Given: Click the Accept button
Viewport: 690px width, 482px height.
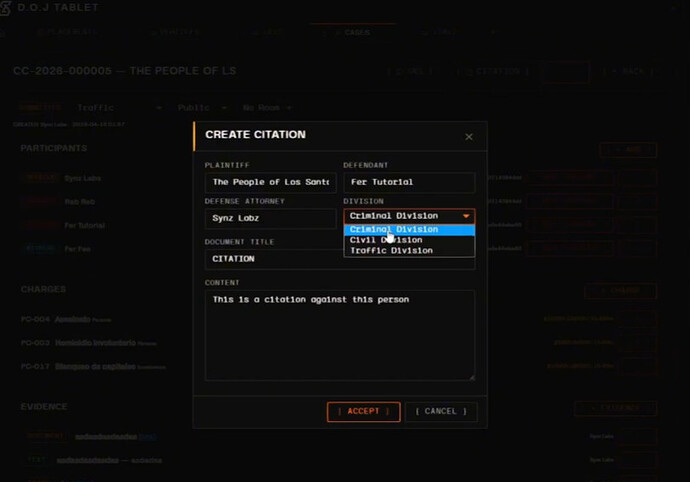Looking at the screenshot, I should 363,412.
